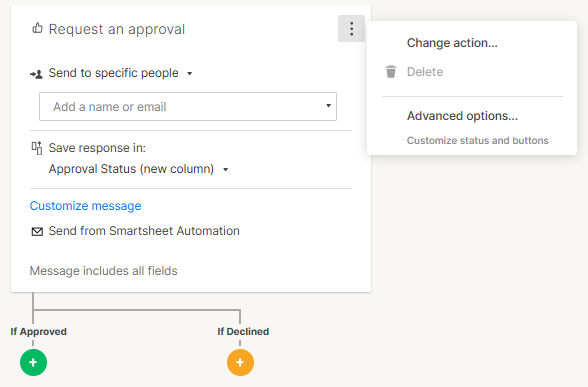Open the three-dot action menu
588x387 pixels.
click(351, 28)
